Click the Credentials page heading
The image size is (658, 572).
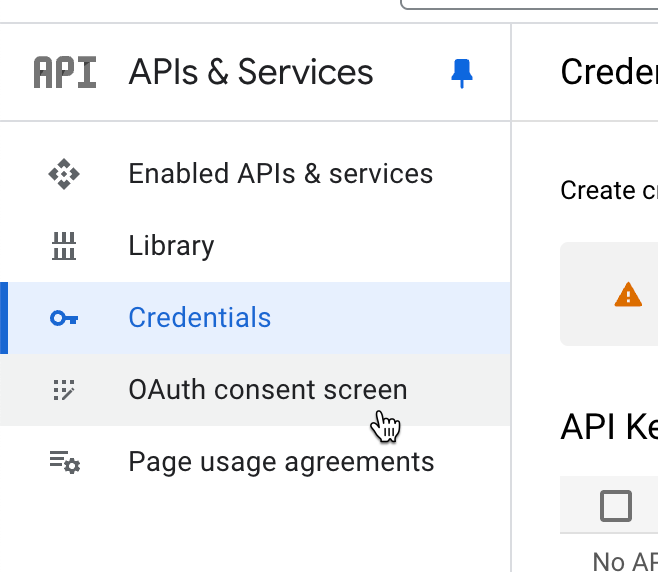pos(608,72)
